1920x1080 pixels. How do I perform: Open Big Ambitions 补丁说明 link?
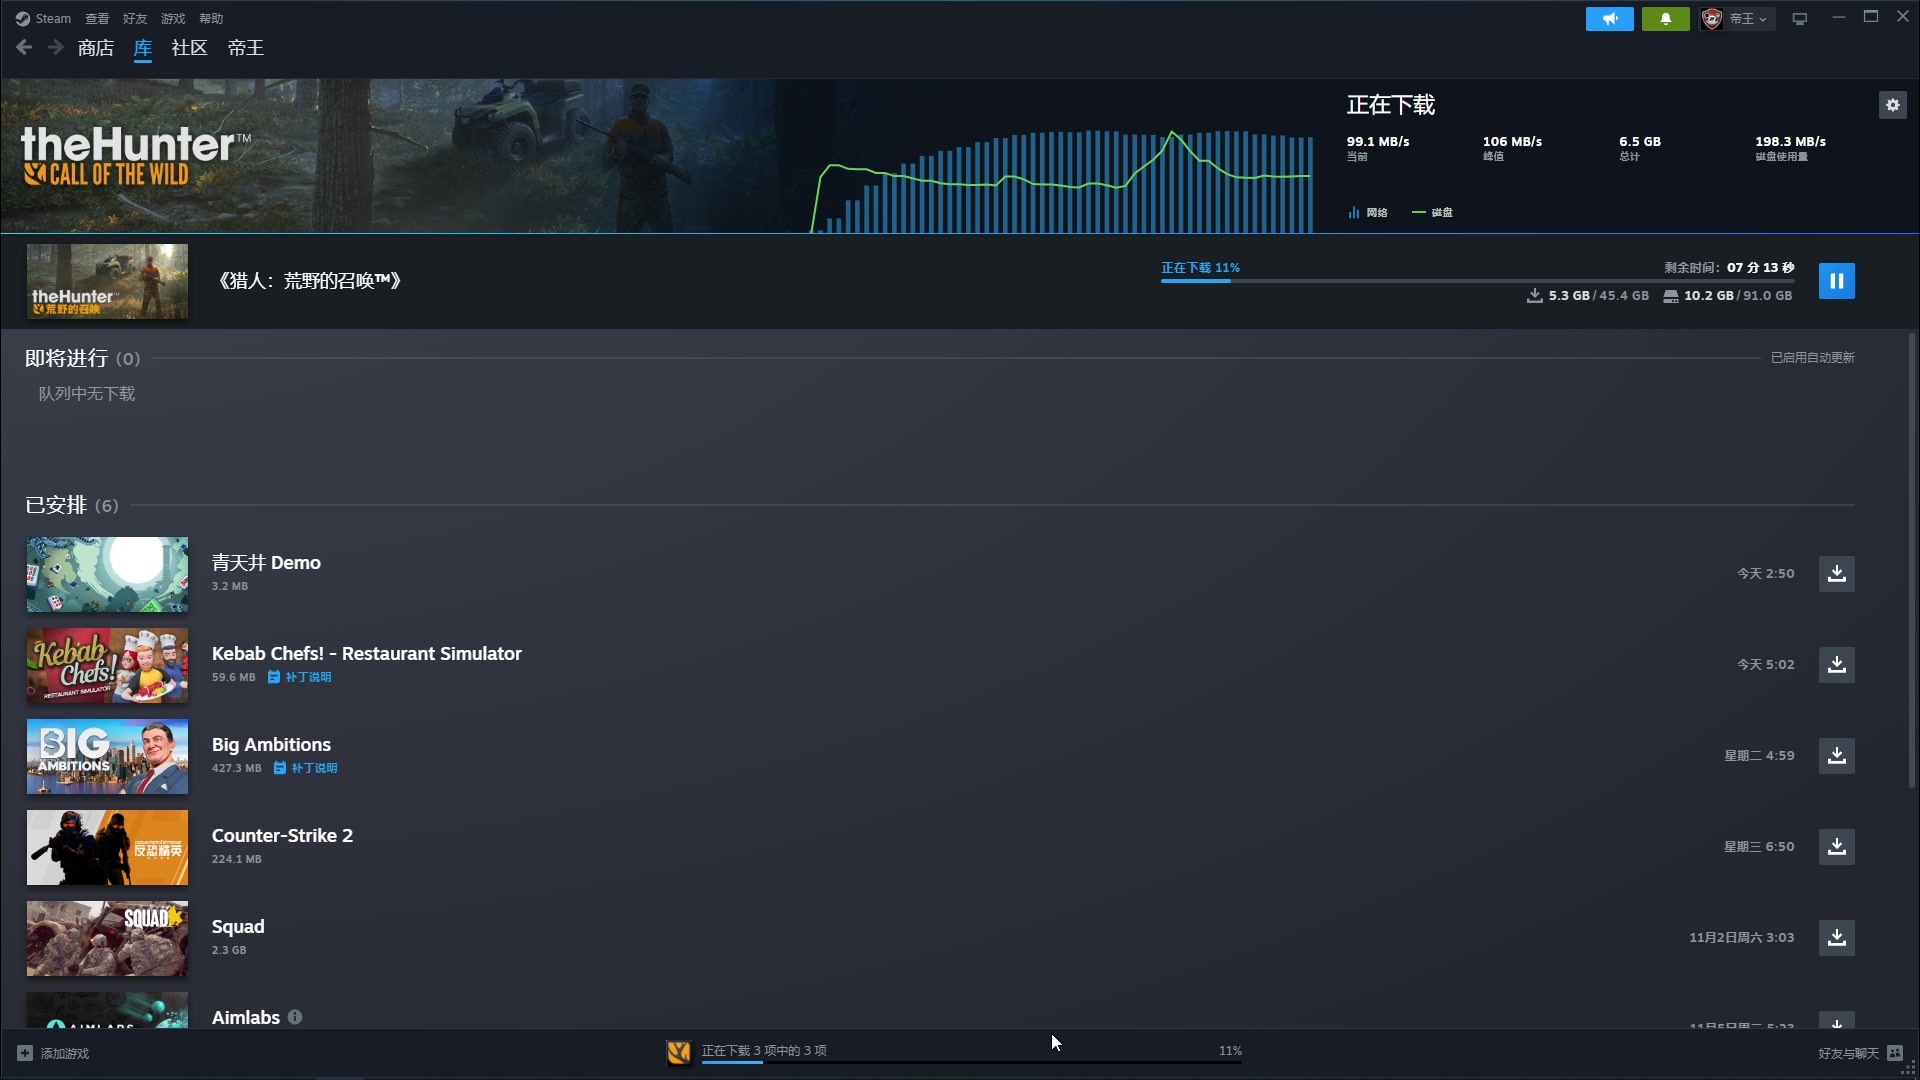tap(305, 768)
